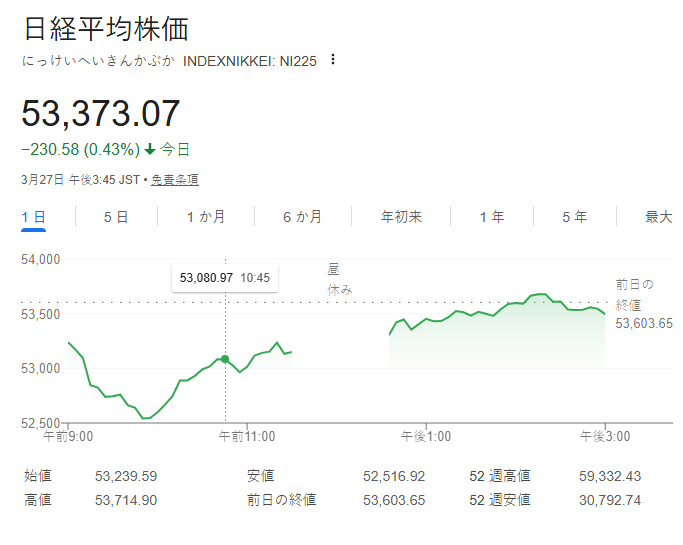Select the 1日 chart range tab
This screenshot has width=683, height=545.
(33, 217)
